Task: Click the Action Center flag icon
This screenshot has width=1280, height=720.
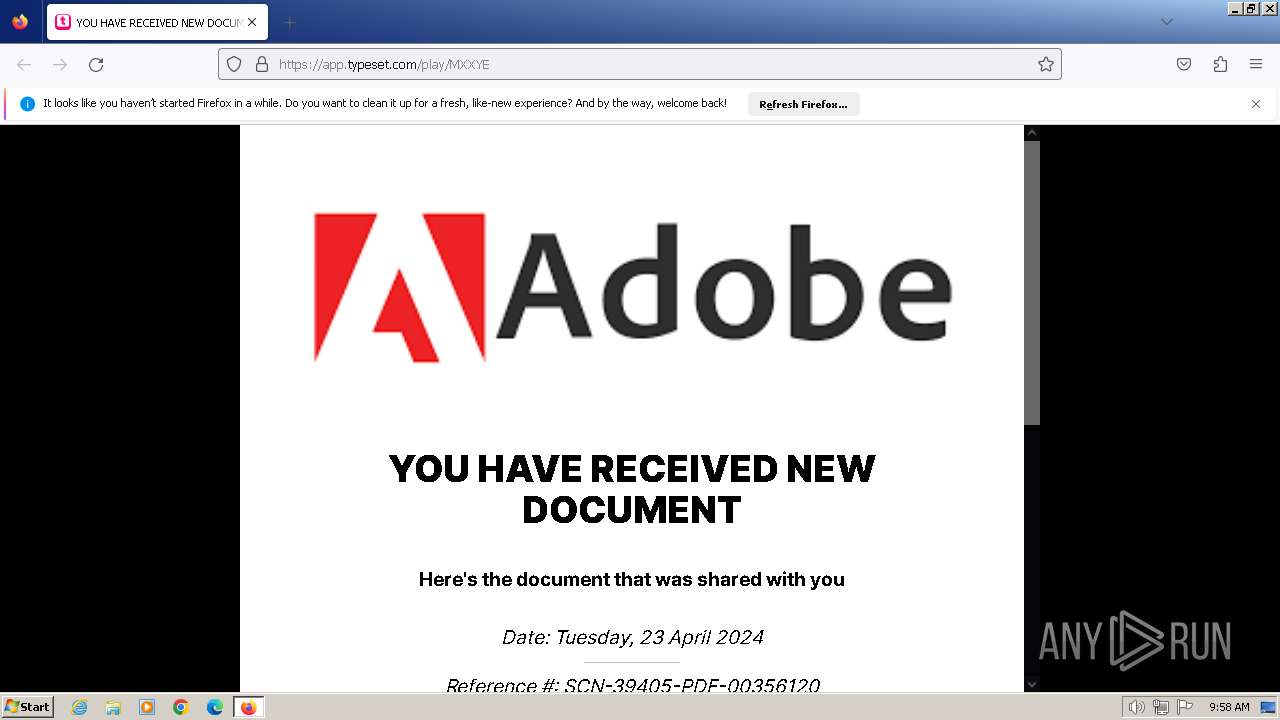Action: (1184, 707)
